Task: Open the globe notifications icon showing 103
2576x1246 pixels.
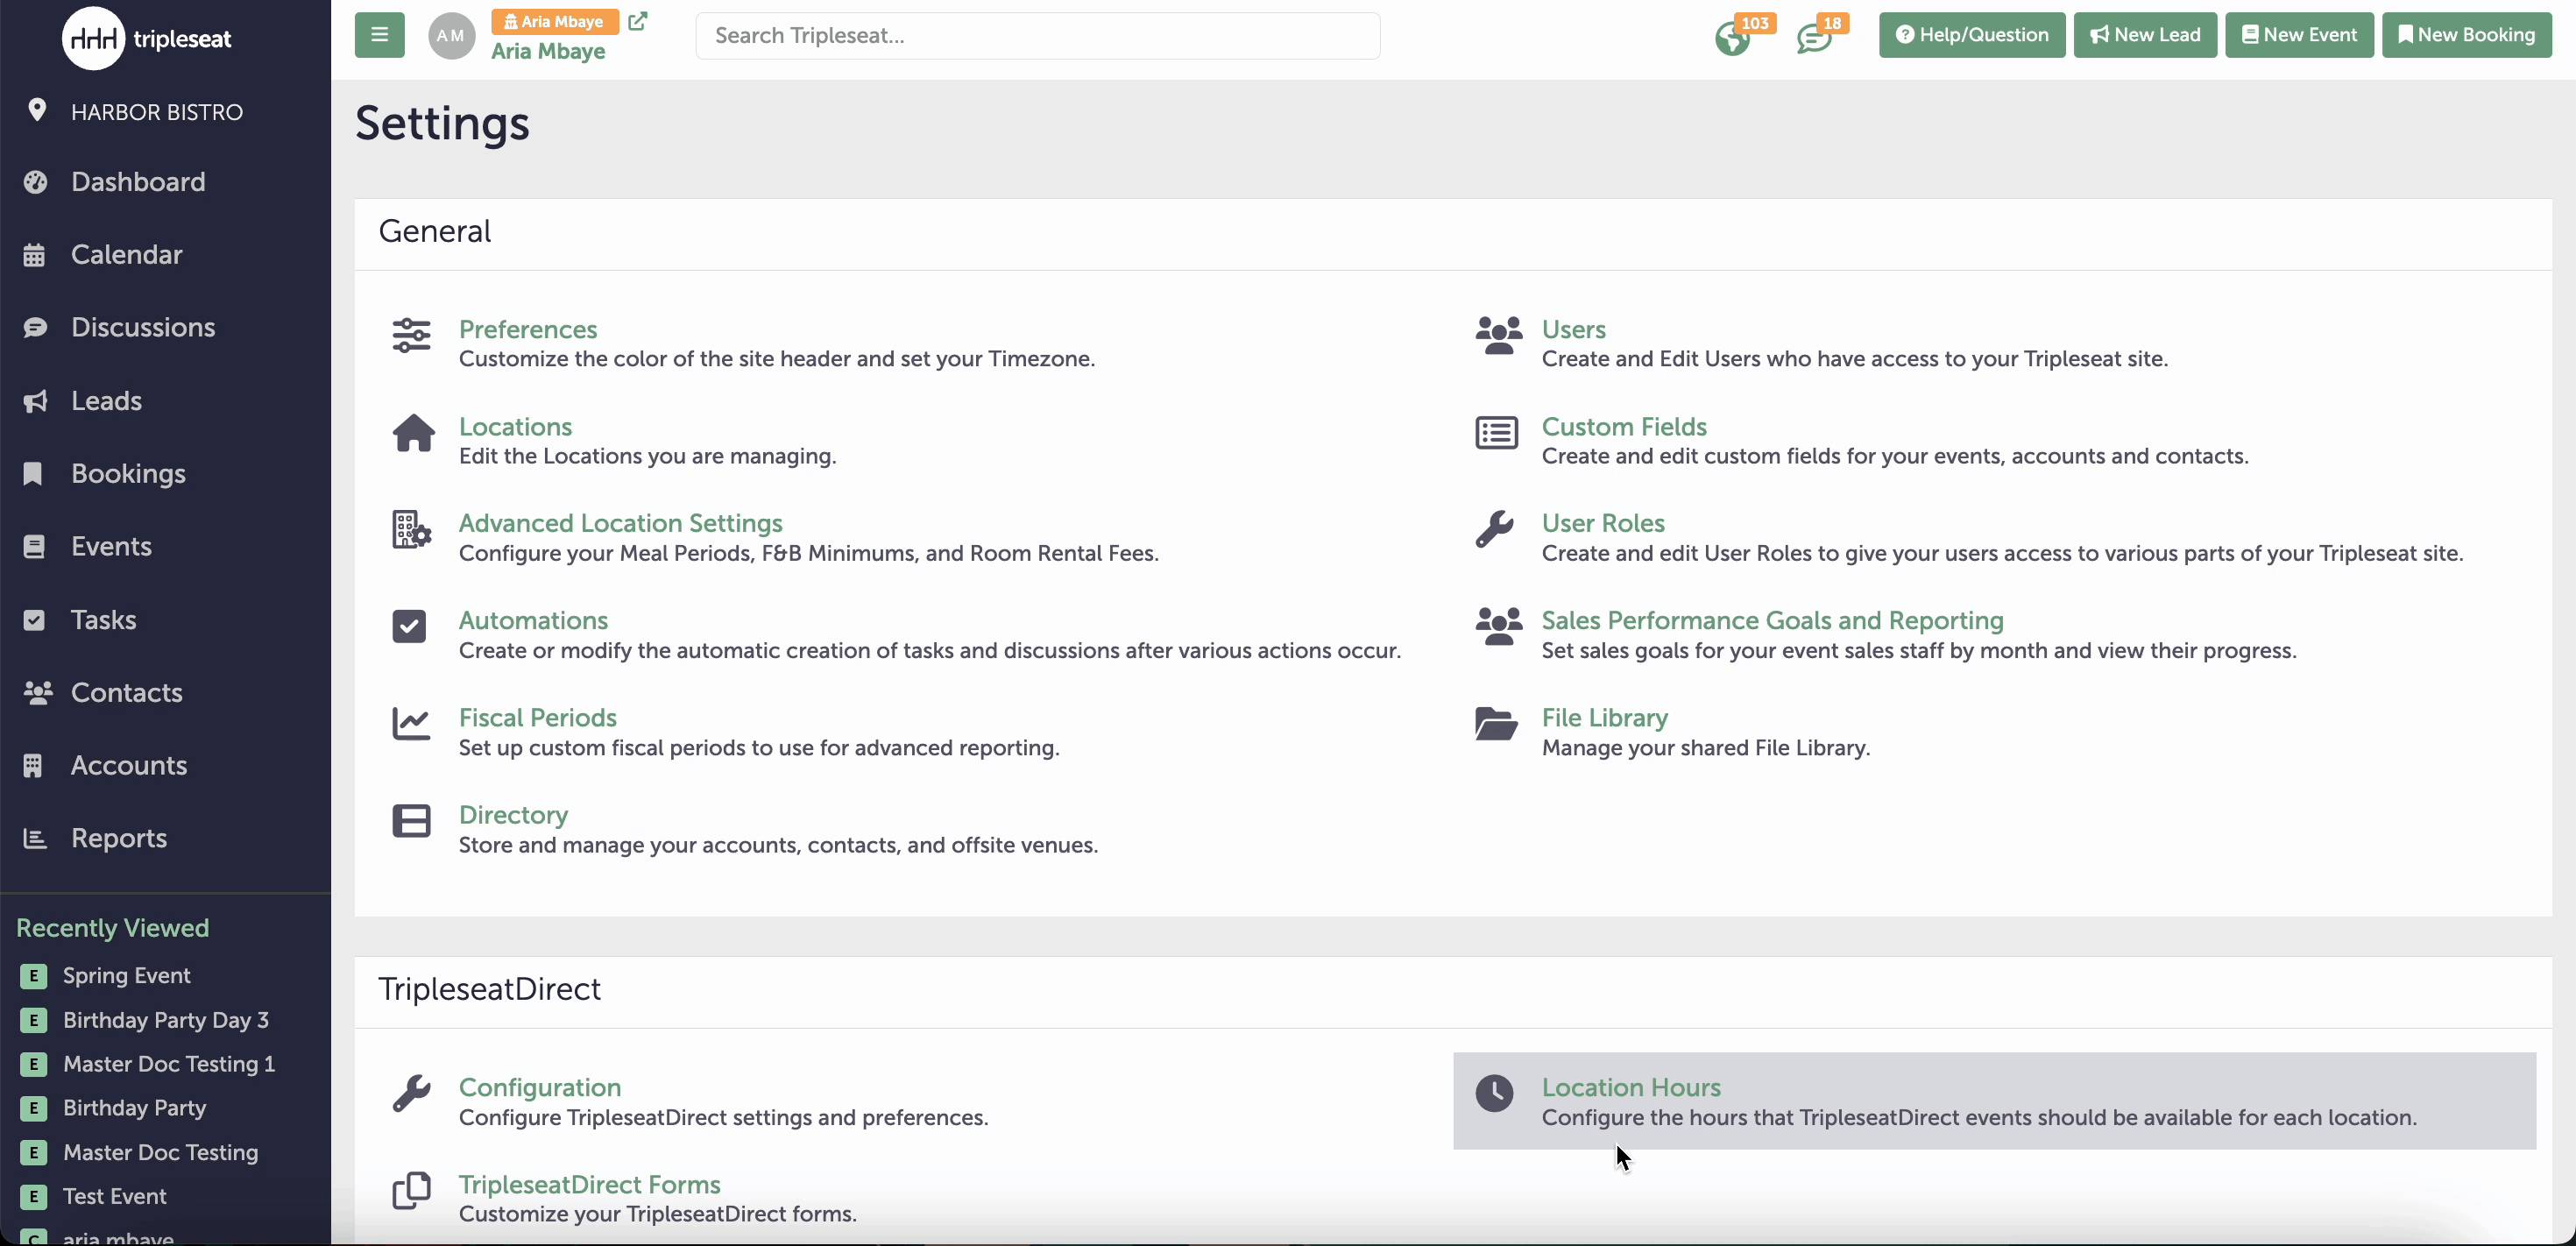Action: click(x=1732, y=39)
